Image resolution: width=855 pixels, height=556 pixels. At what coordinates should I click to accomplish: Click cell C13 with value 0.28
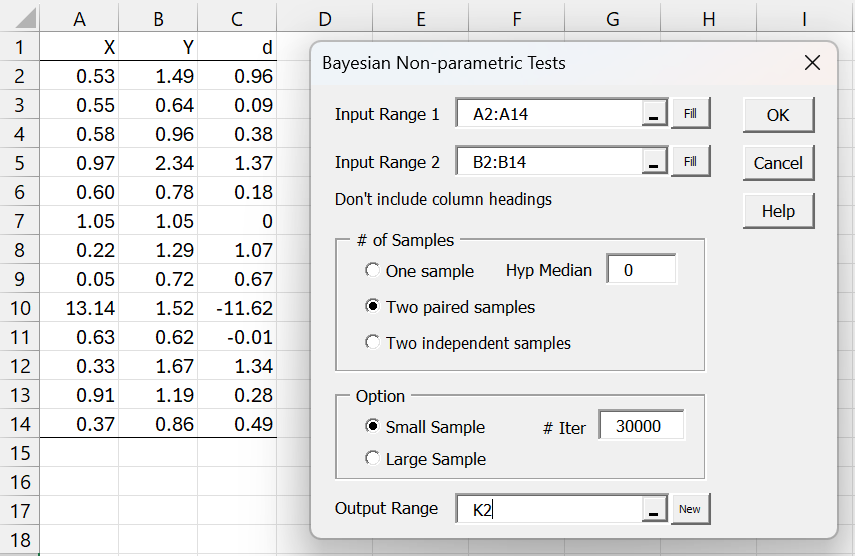(237, 395)
